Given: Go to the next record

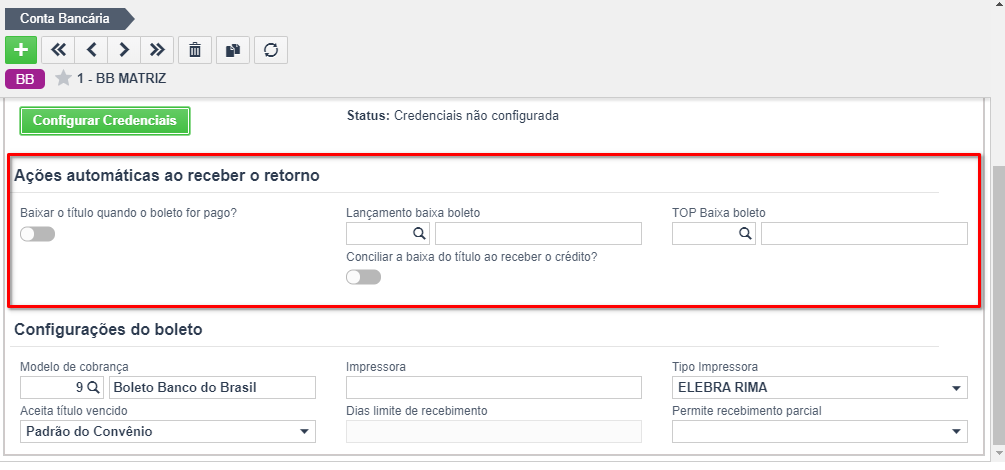Looking at the screenshot, I should (124, 50).
